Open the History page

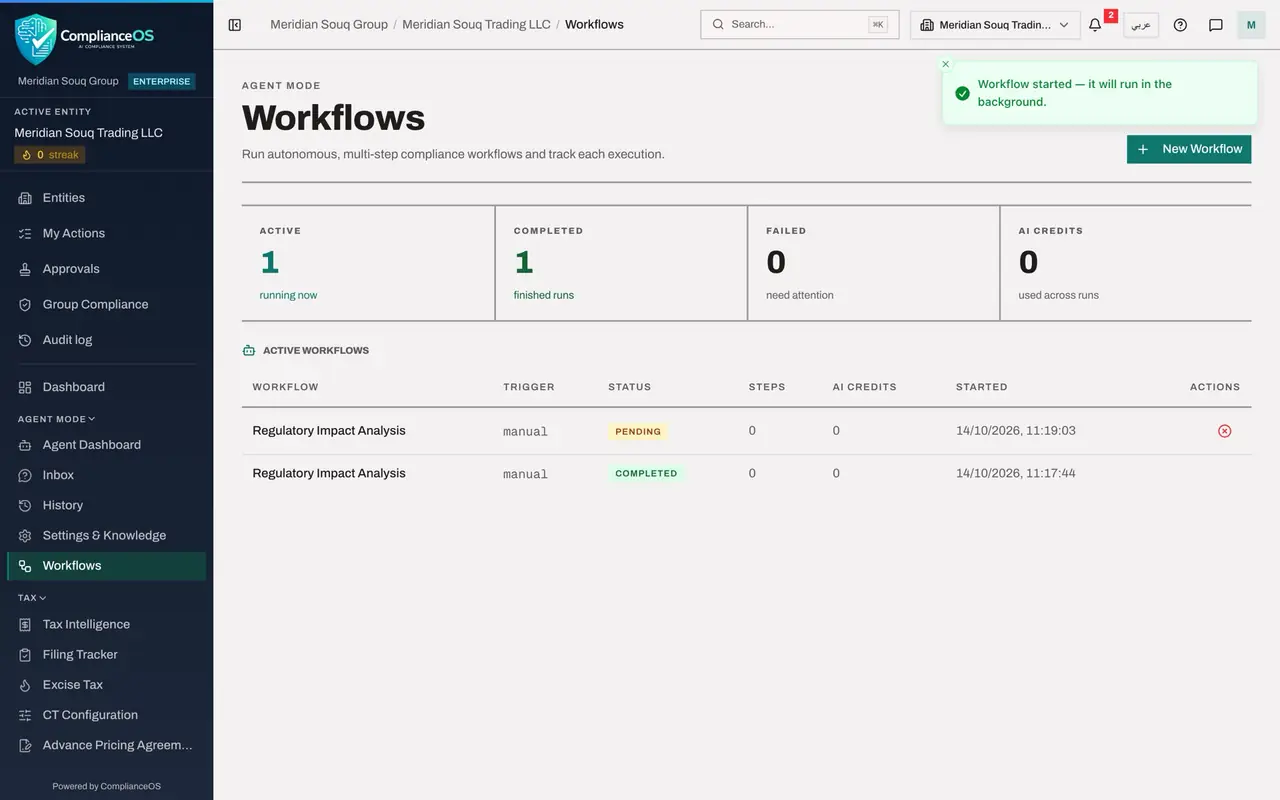[x=106, y=505]
